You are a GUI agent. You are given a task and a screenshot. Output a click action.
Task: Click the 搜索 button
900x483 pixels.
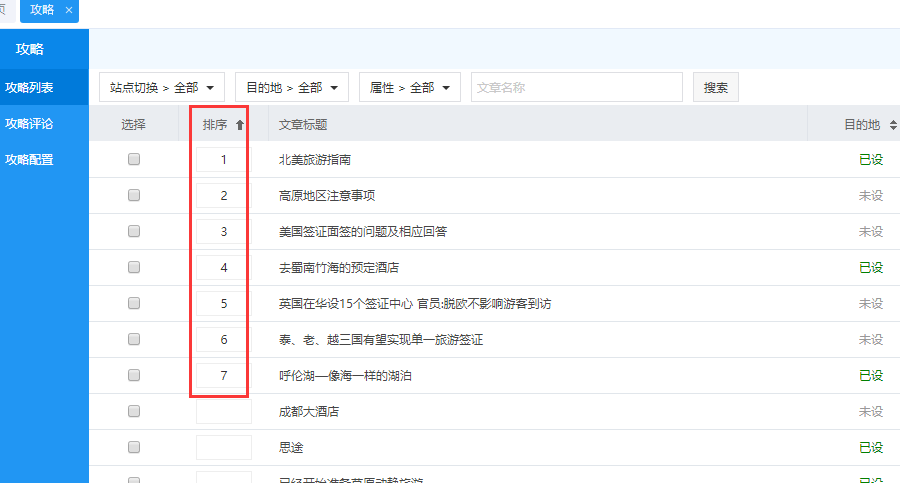[715, 88]
